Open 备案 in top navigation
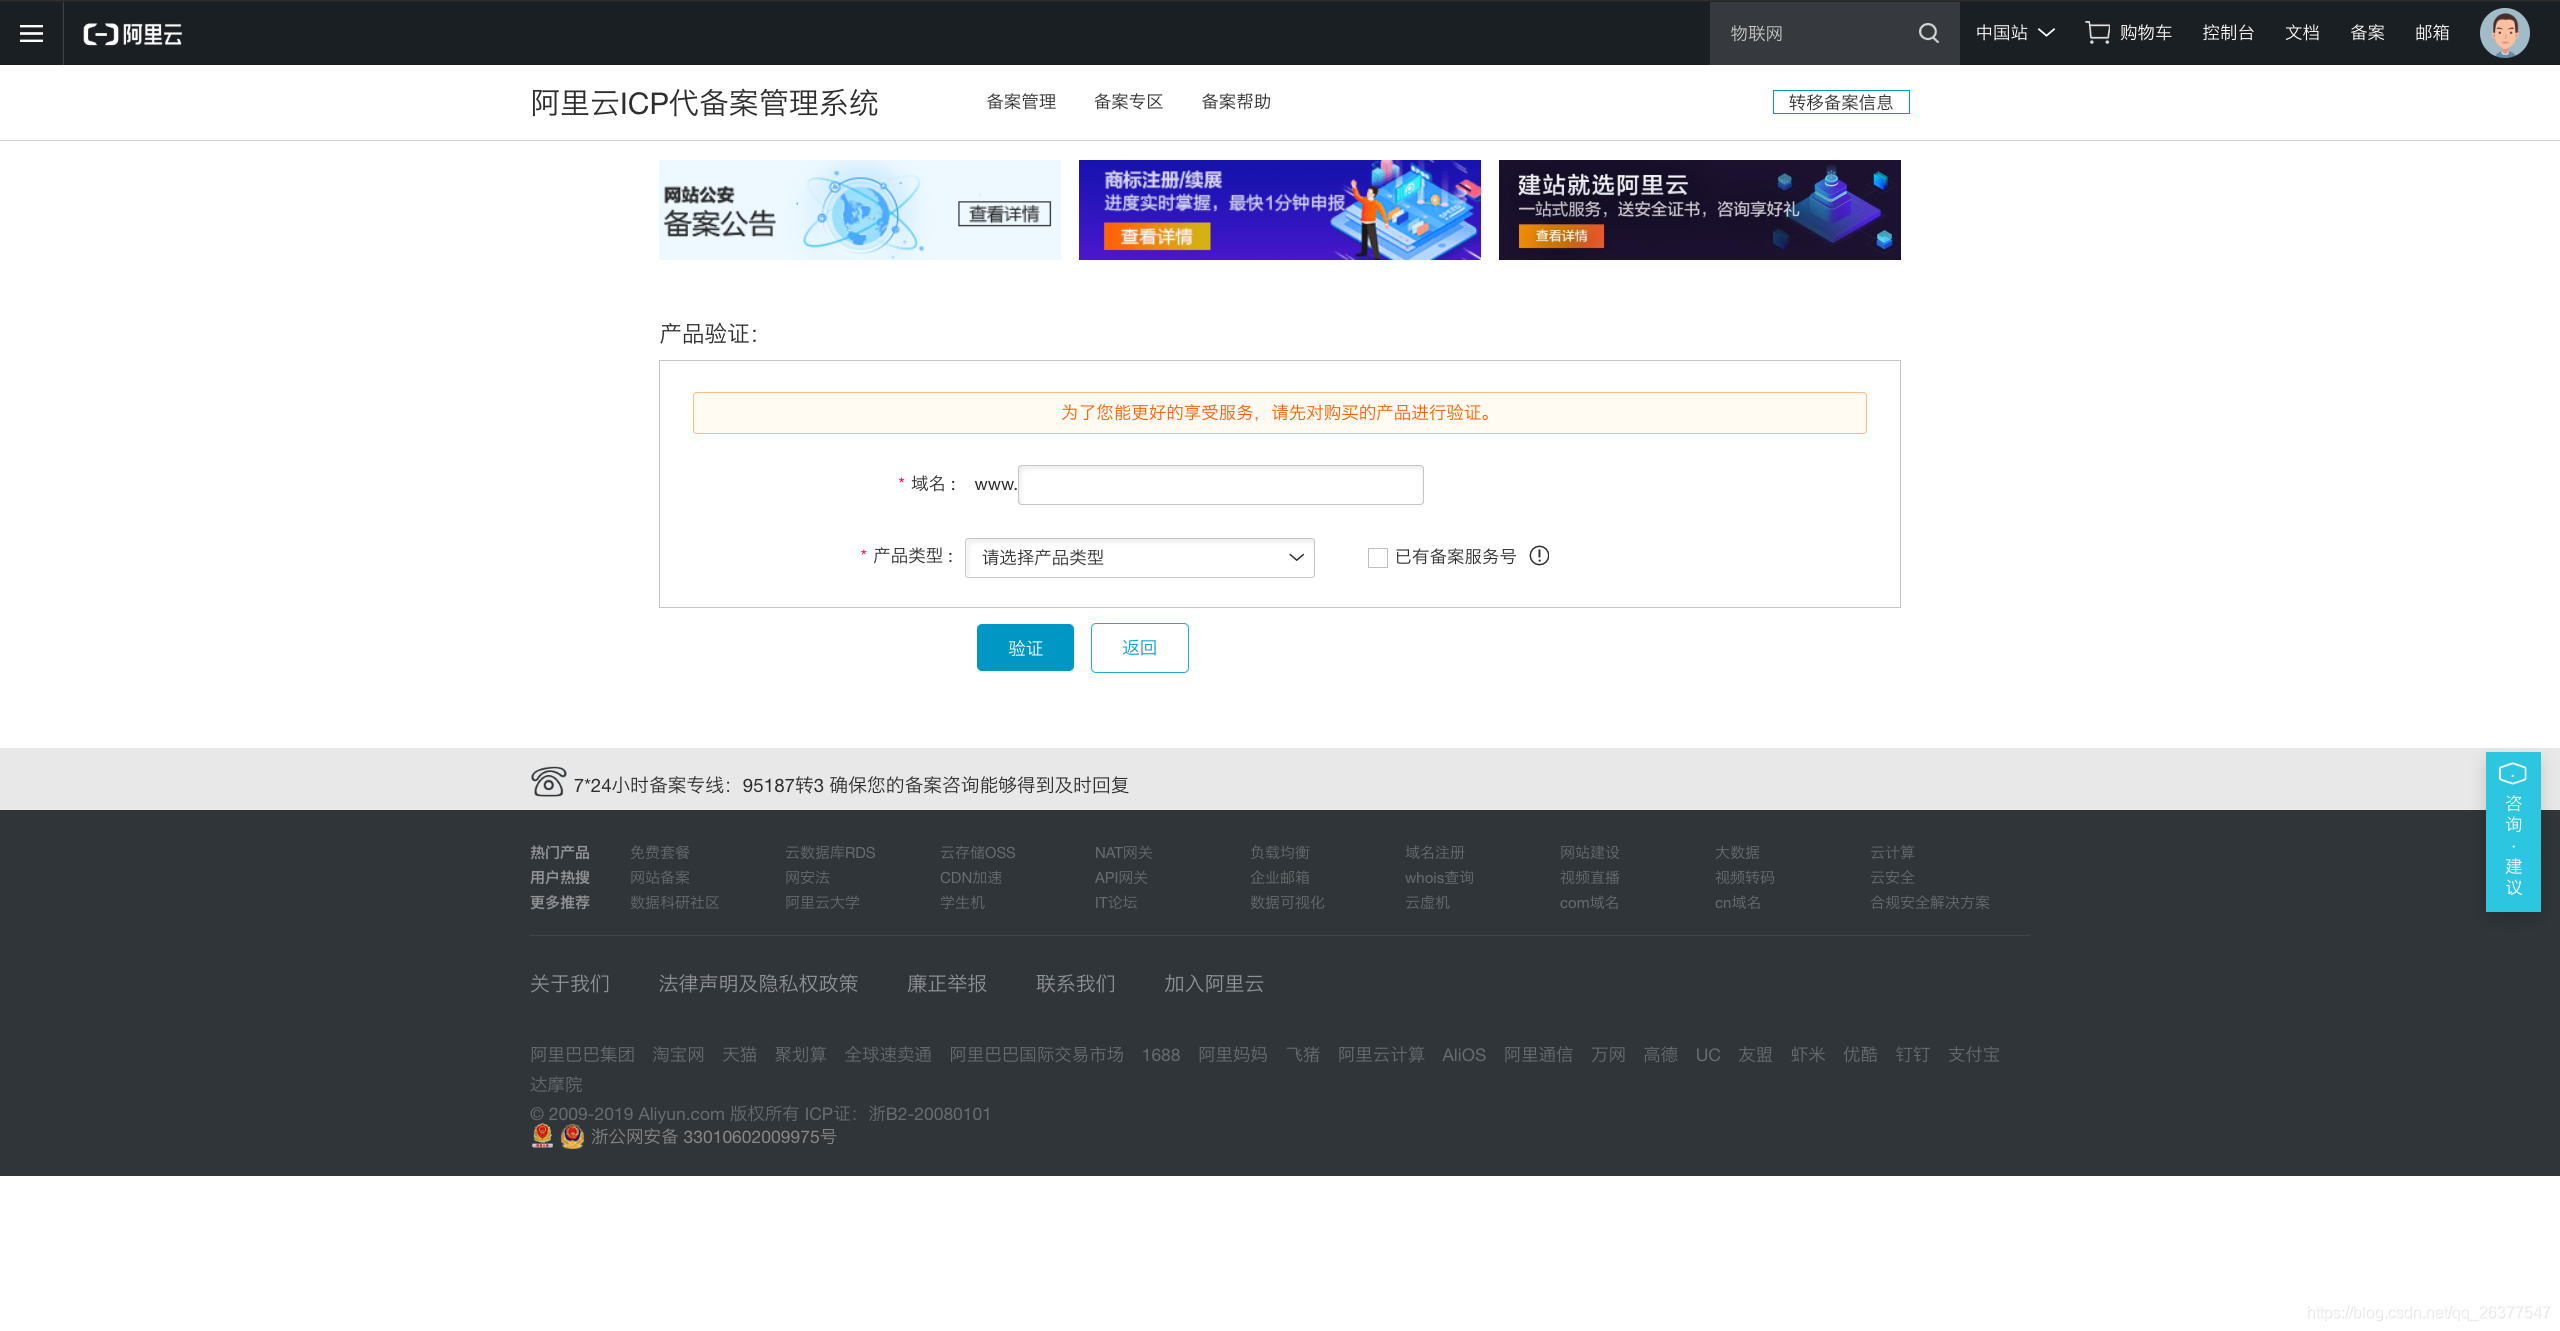Screen dimensions: 2560x1331 point(2367,33)
